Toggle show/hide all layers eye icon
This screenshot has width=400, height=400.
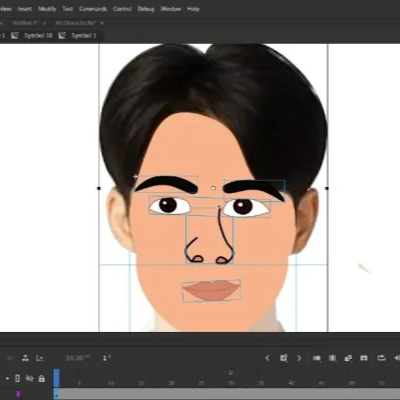point(30,378)
